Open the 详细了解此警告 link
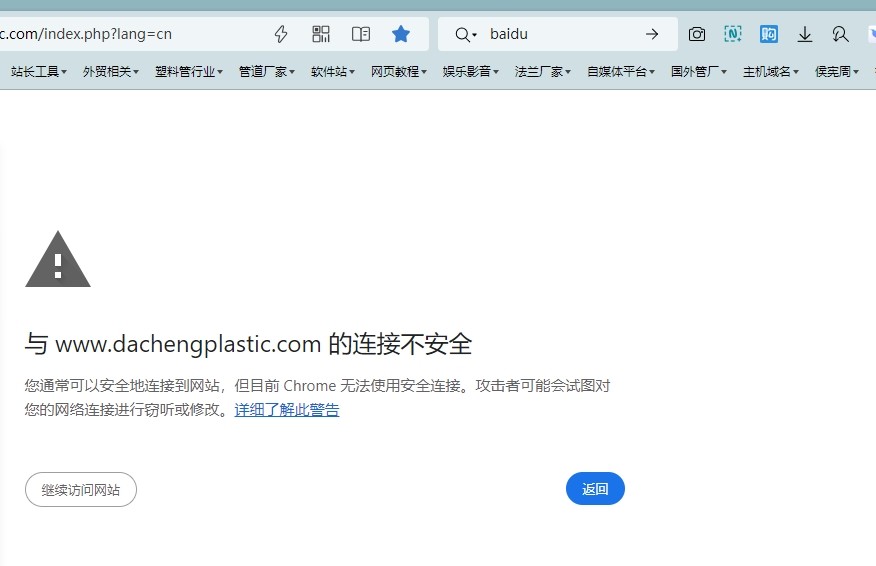 [x=287, y=410]
